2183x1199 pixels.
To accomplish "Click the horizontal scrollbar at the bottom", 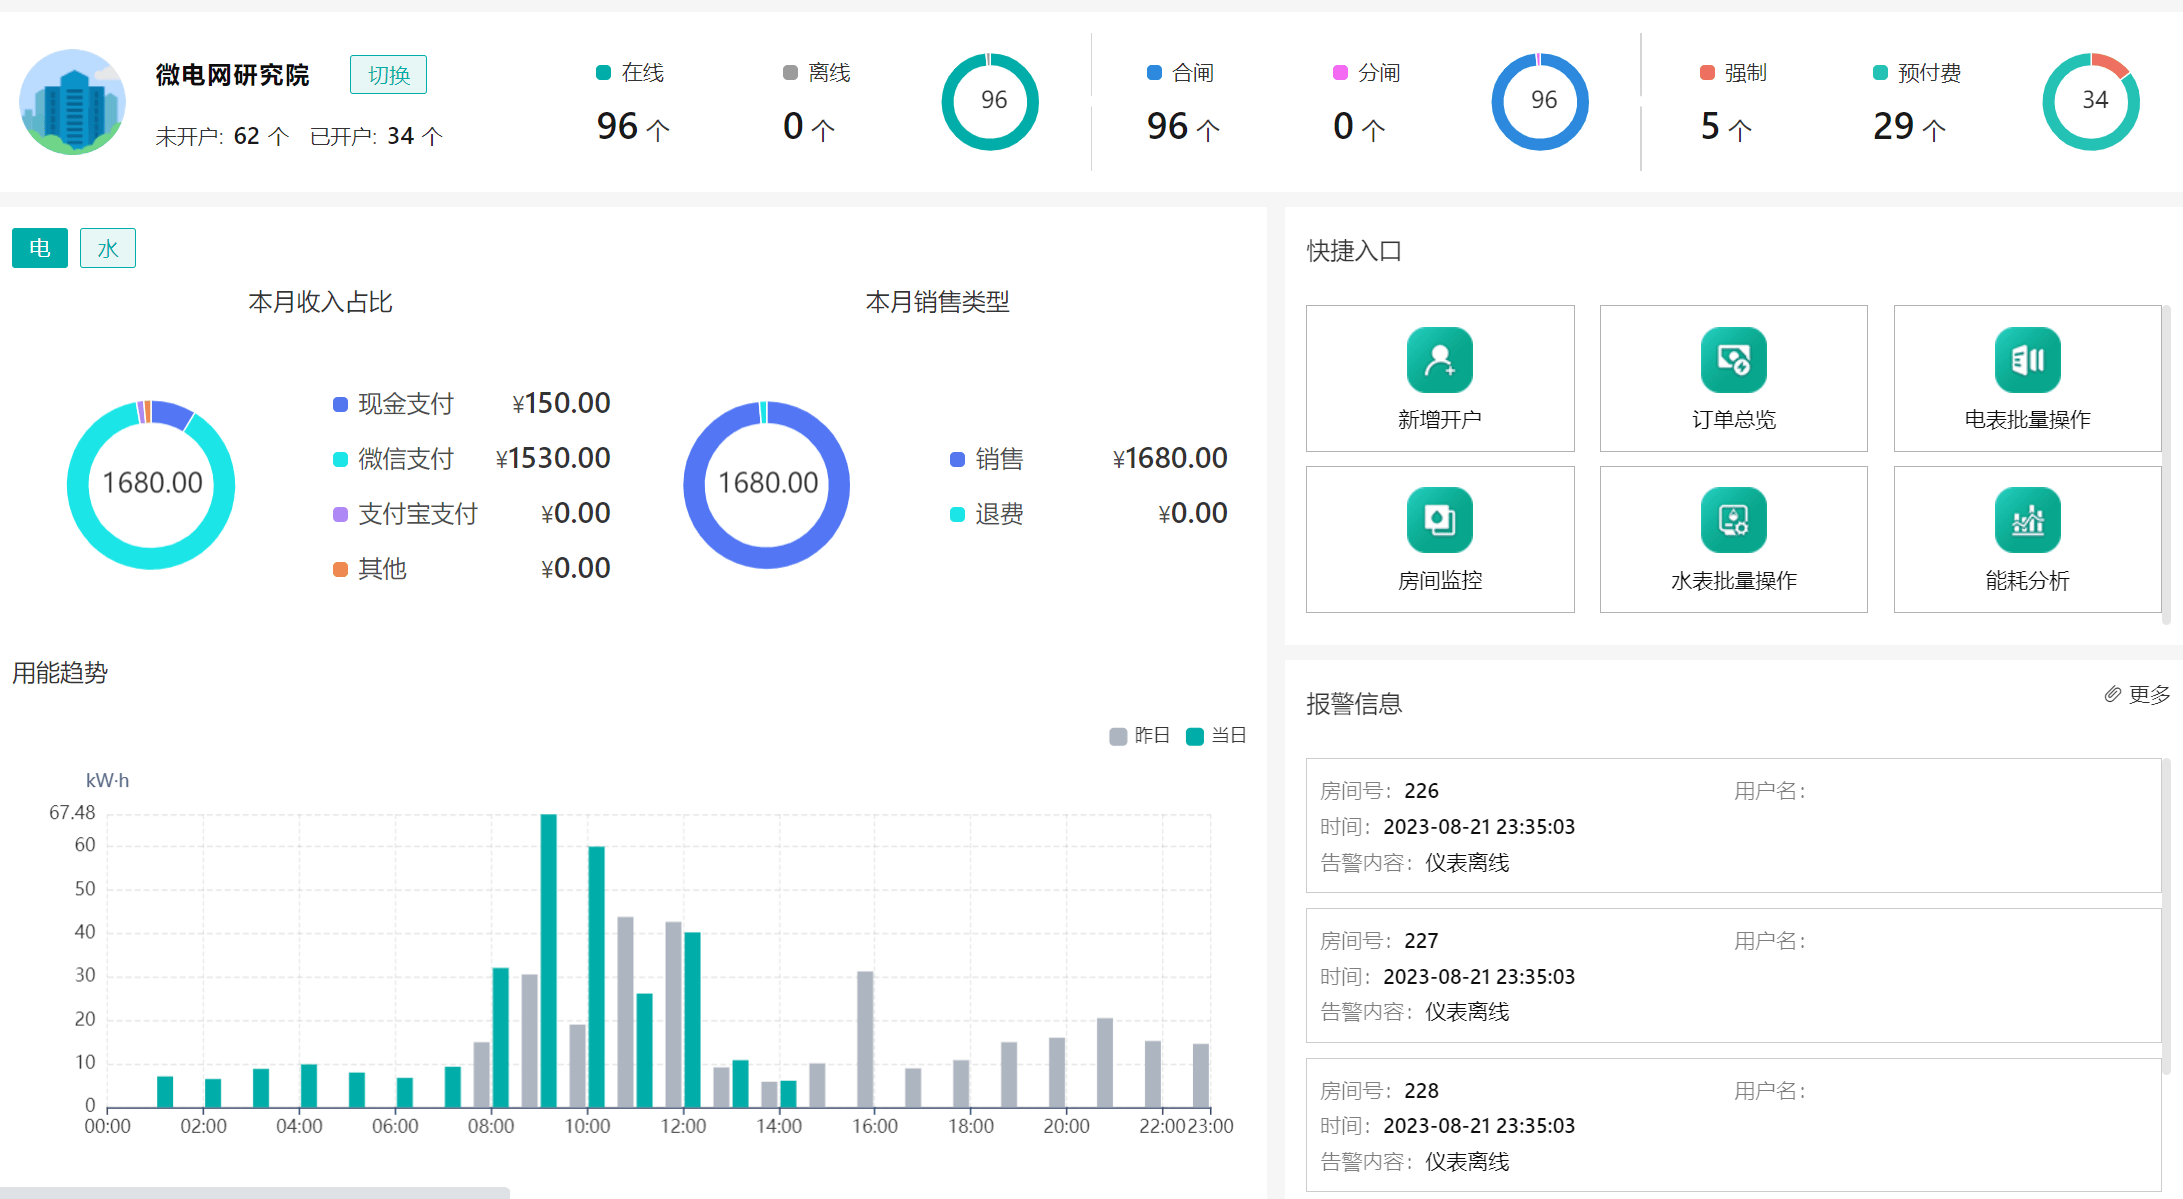I will (x=255, y=1192).
